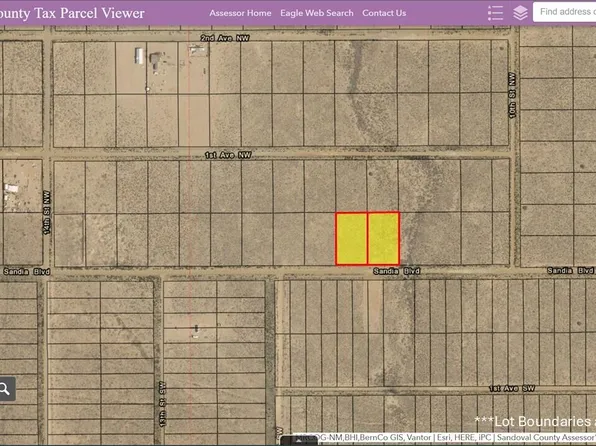Click the magnifier search icon
The image size is (596, 446).
[x=5, y=389]
